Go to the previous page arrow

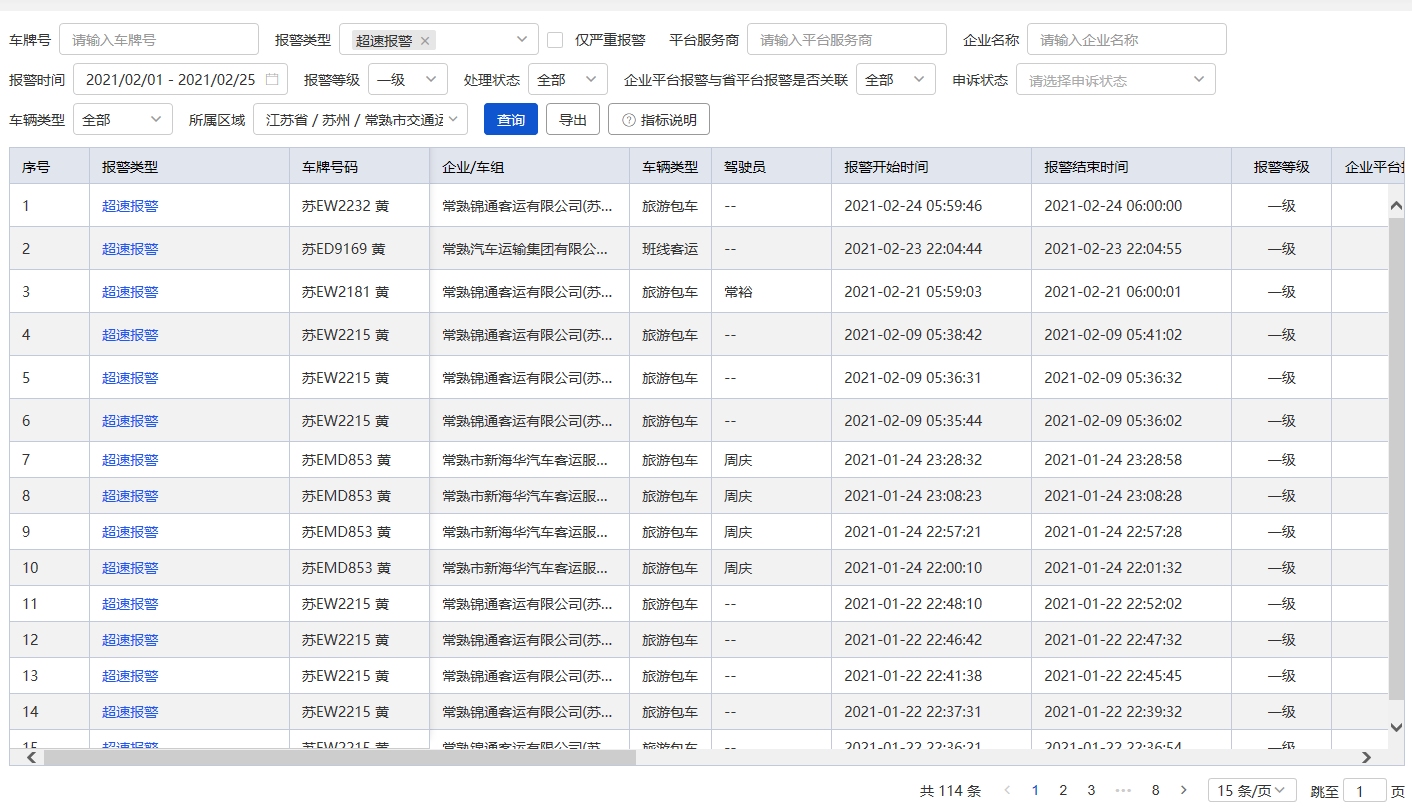(1007, 790)
